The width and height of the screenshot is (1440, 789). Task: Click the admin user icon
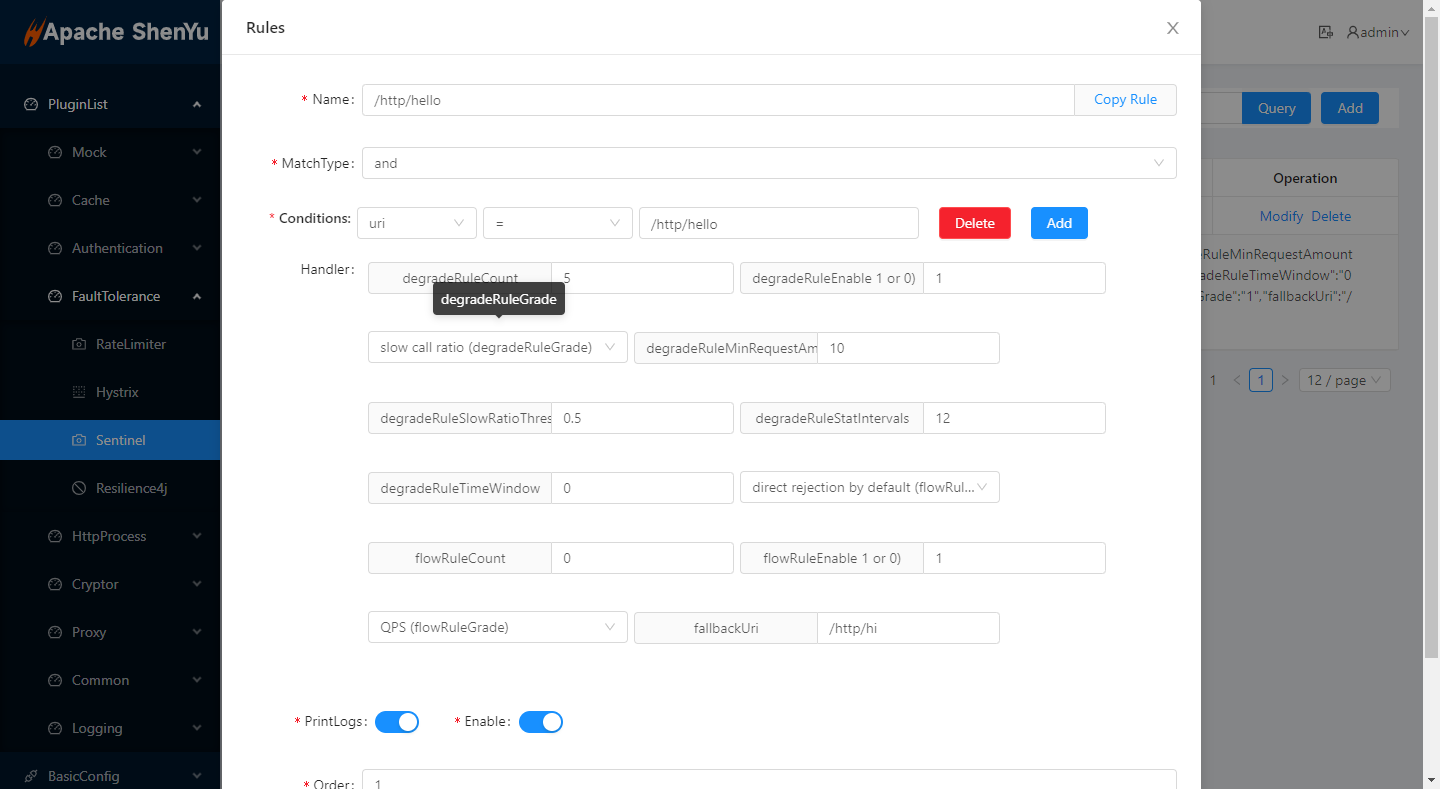click(x=1353, y=32)
